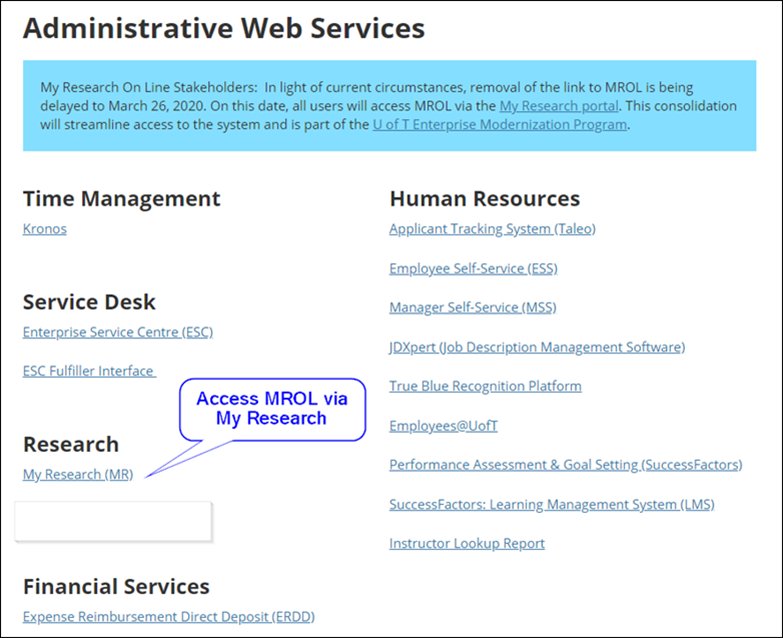Open Performance Assessment & Goal Setting (SuccessFactors) link

tap(566, 465)
